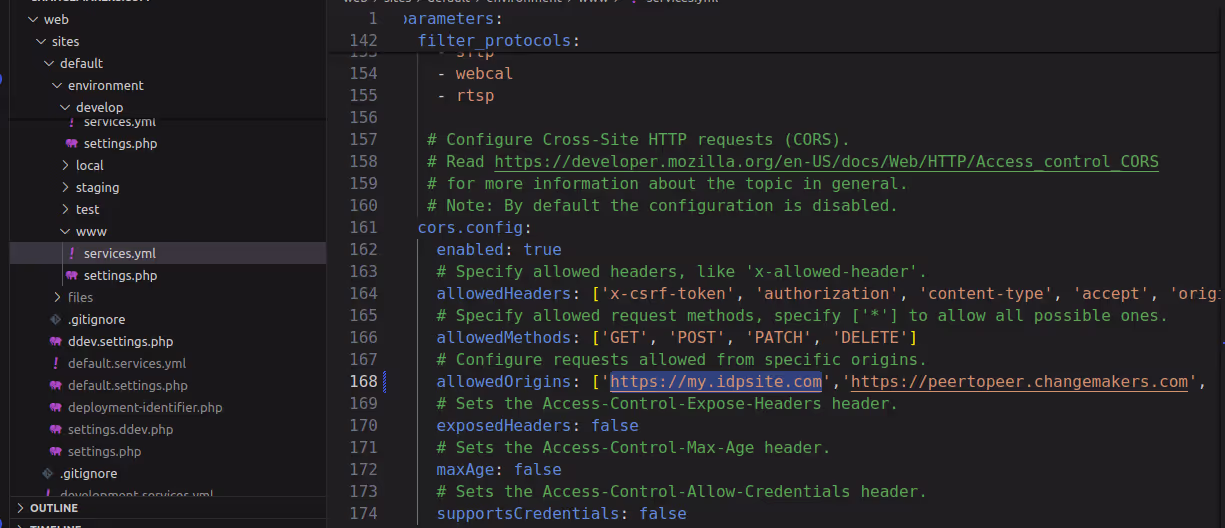Click the 'allowedHeaders' key
This screenshot has width=1225, height=528.
(x=503, y=294)
